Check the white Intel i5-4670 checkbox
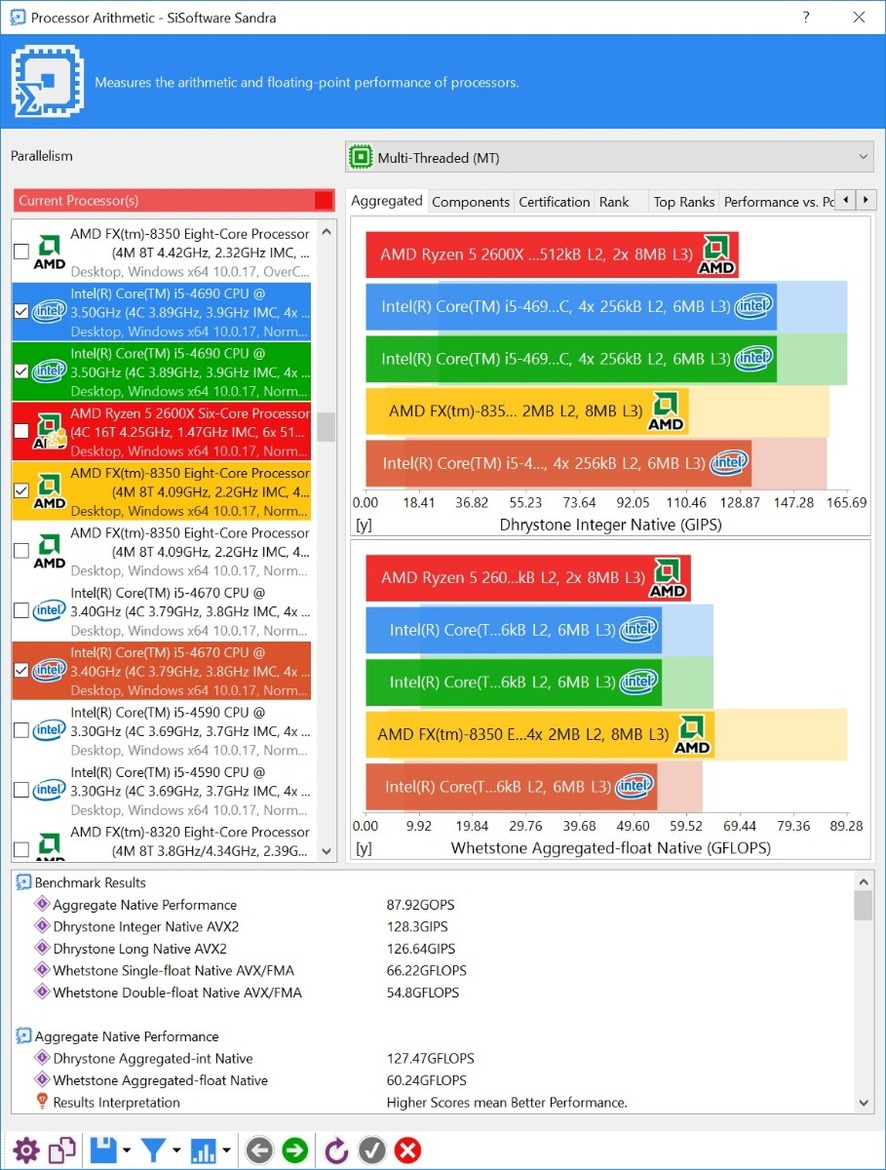Image resolution: width=886 pixels, height=1170 pixels. tap(22, 610)
